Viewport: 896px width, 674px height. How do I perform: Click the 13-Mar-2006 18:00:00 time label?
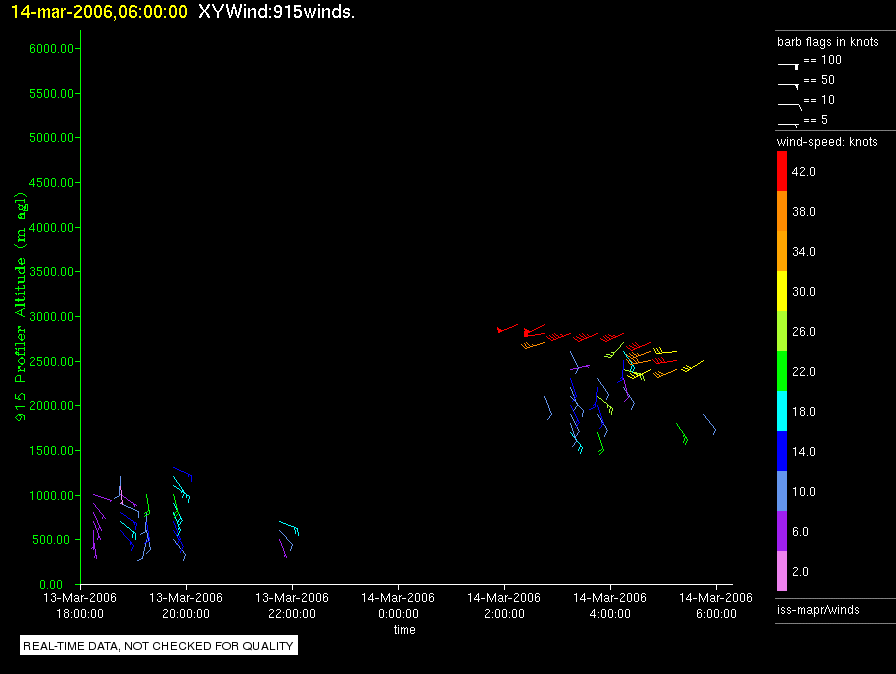coord(80,605)
